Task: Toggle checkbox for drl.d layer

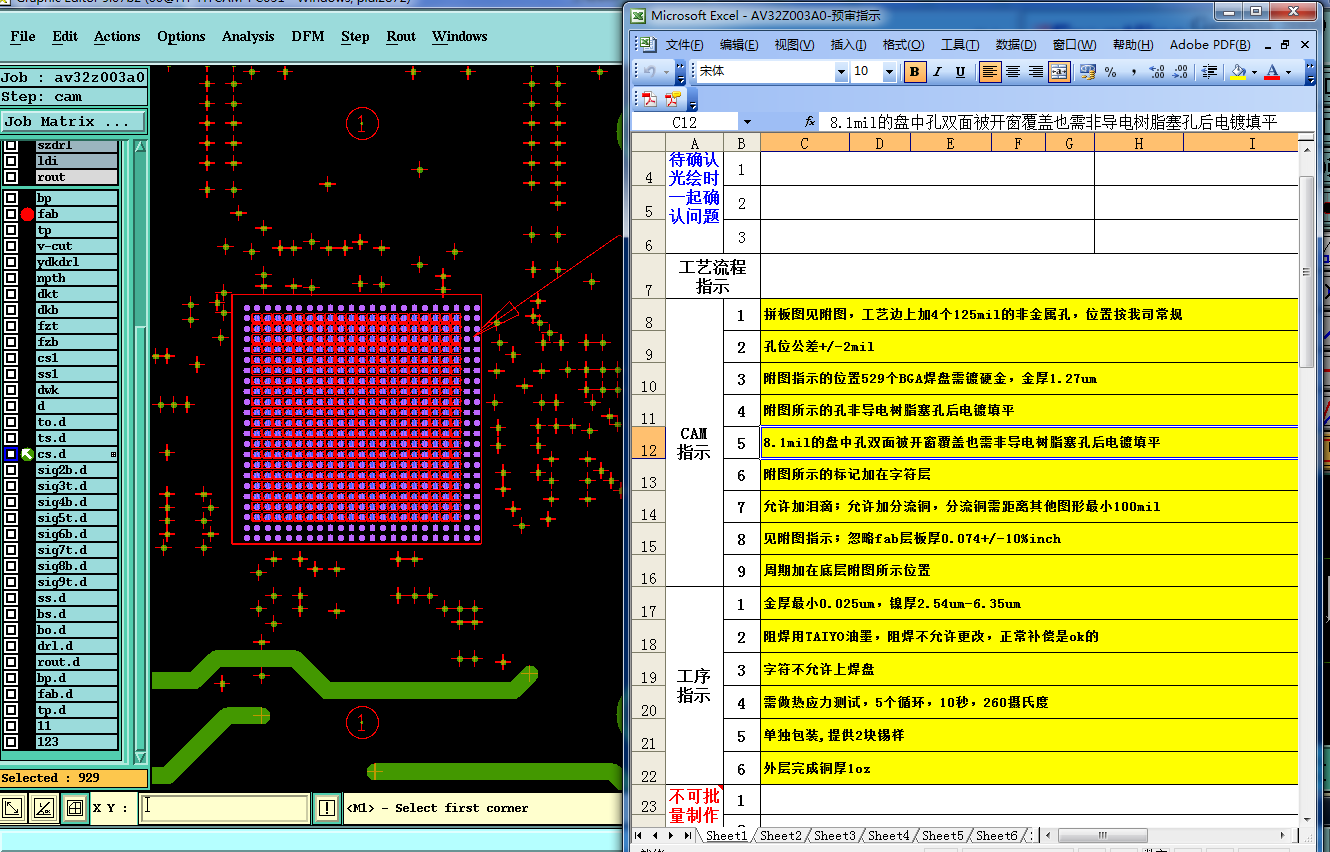Action: click(11, 646)
